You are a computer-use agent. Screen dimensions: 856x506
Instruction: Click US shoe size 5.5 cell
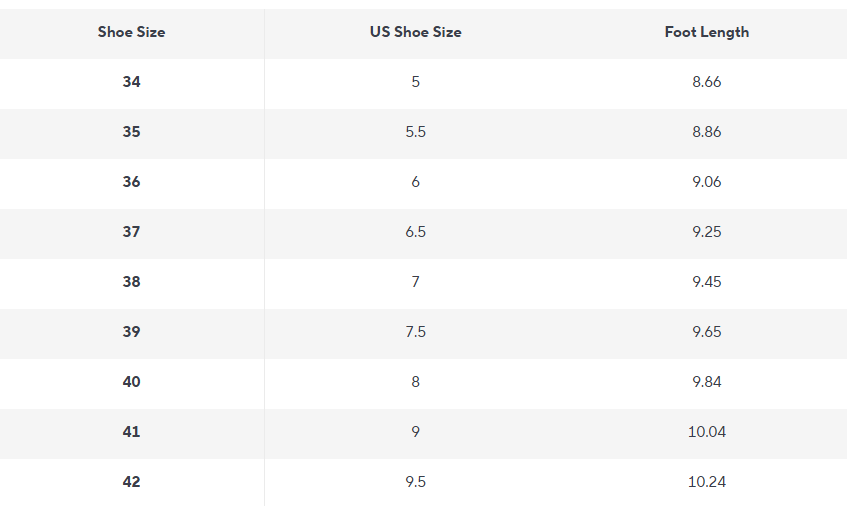pos(415,132)
